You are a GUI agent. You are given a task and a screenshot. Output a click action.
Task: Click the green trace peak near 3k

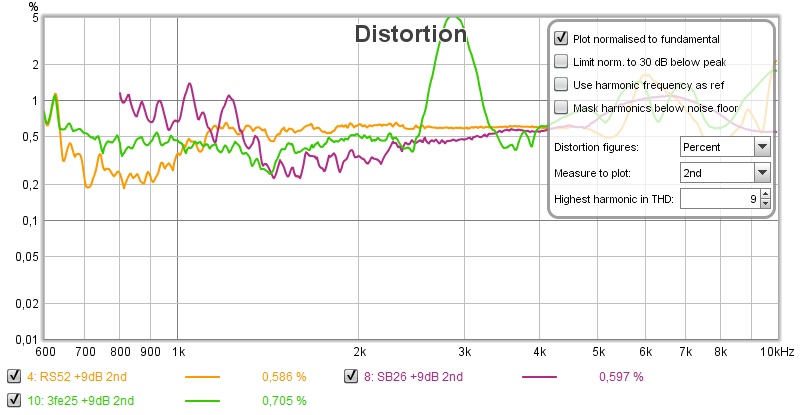(455, 17)
